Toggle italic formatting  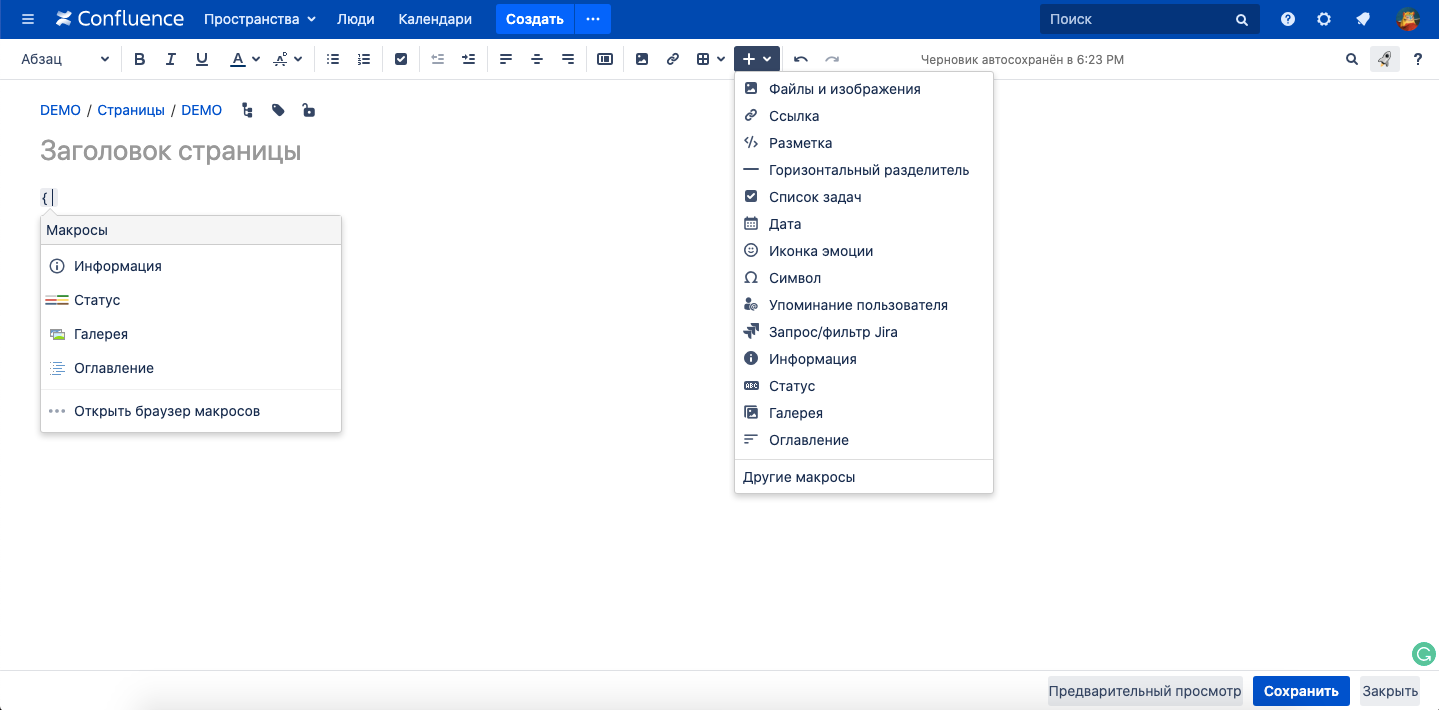pos(171,59)
